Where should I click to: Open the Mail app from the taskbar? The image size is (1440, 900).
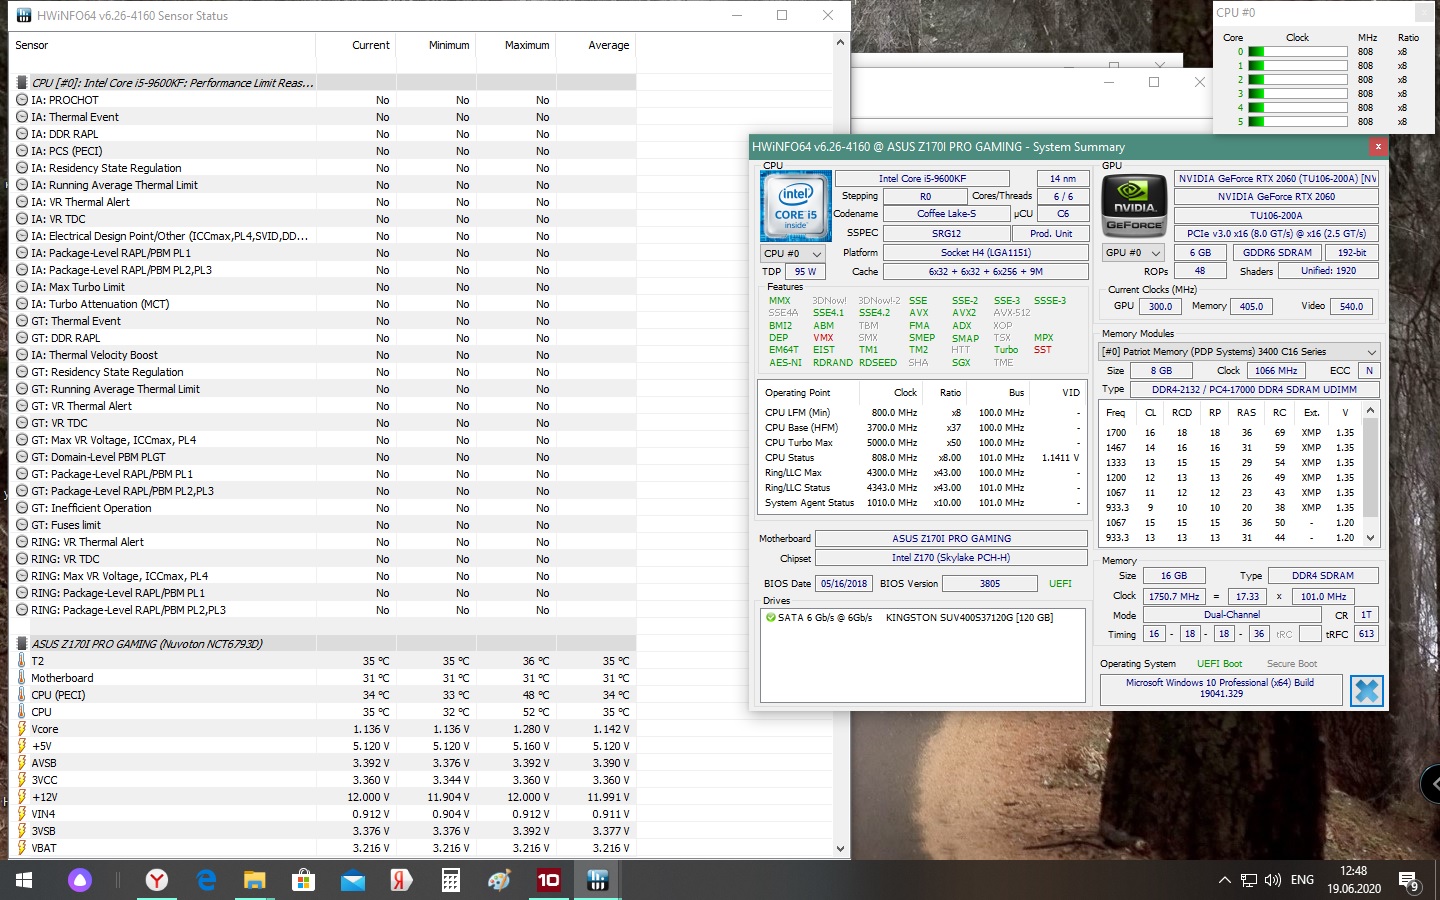pyautogui.click(x=353, y=880)
